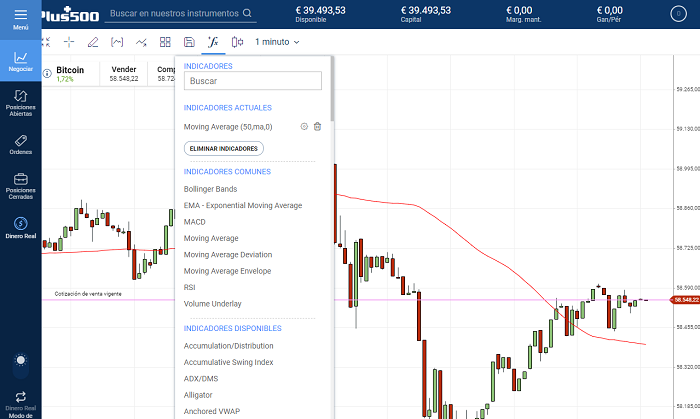The image size is (700, 419).
Task: Add the Bollinger Bands indicator
Action: [x=210, y=189]
